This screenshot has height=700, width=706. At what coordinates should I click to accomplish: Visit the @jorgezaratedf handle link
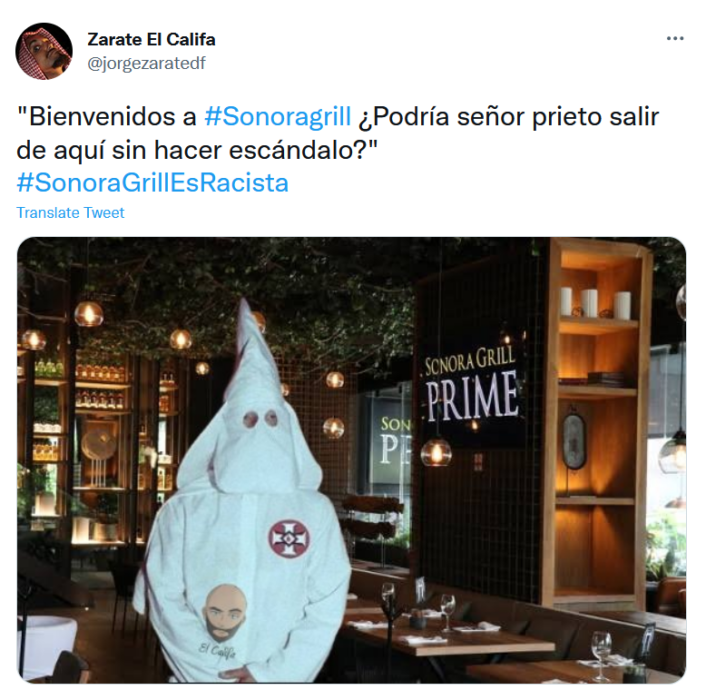[146, 63]
